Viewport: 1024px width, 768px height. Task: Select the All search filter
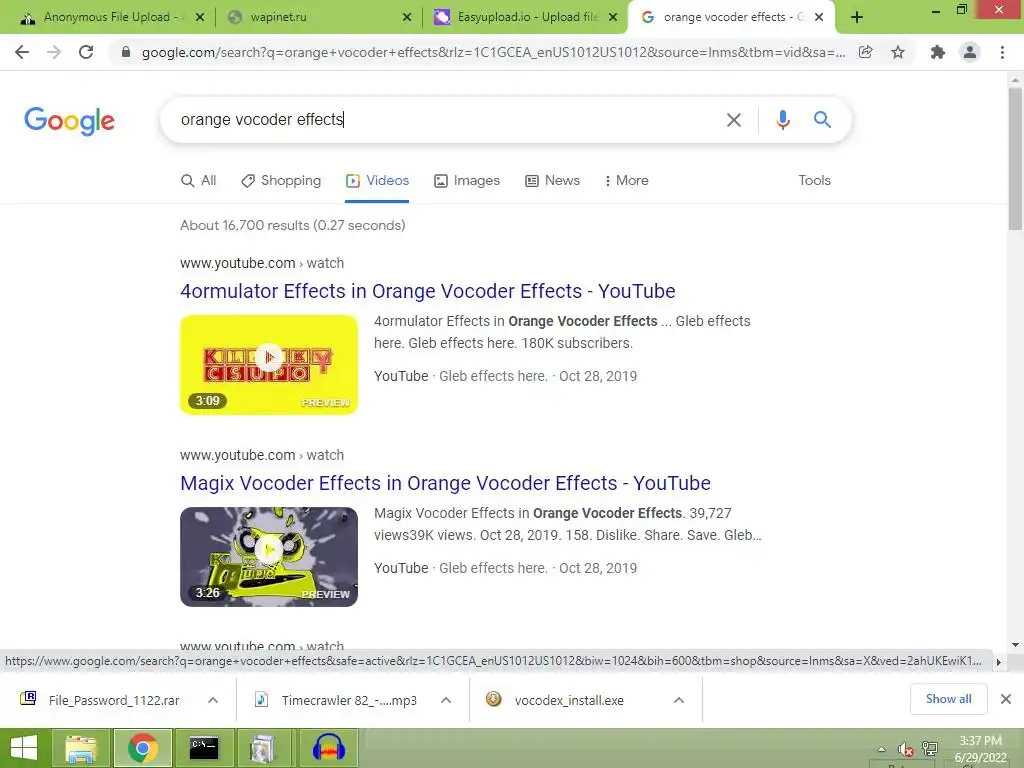(x=199, y=180)
